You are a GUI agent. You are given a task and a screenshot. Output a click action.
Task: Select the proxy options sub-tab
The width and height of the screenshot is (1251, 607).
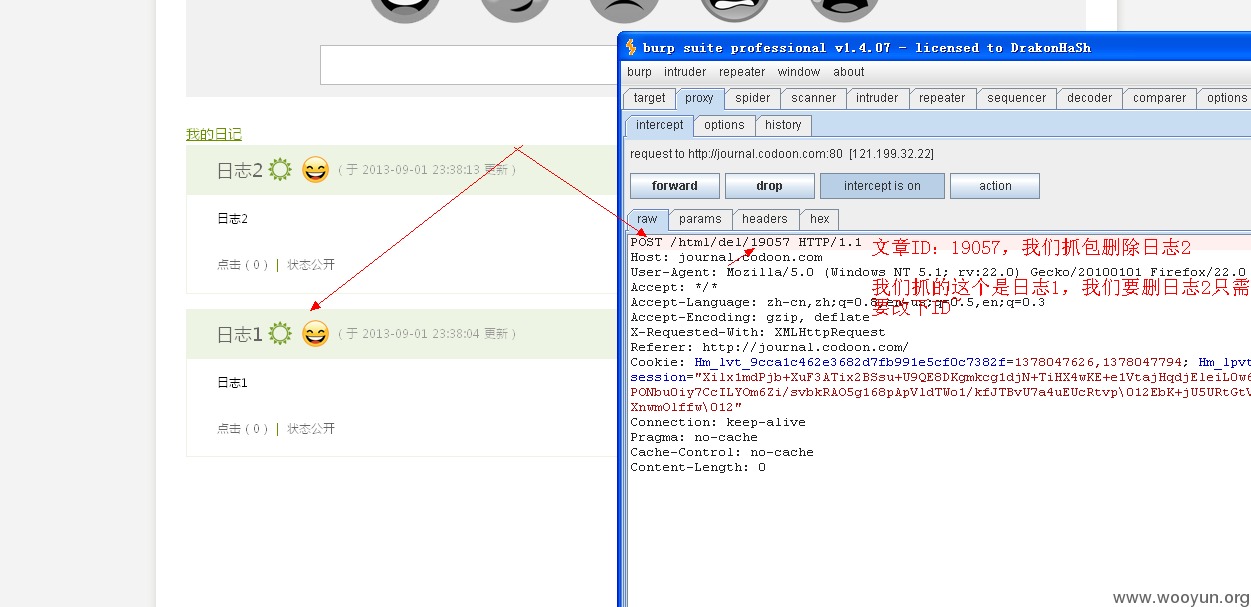click(x=724, y=125)
